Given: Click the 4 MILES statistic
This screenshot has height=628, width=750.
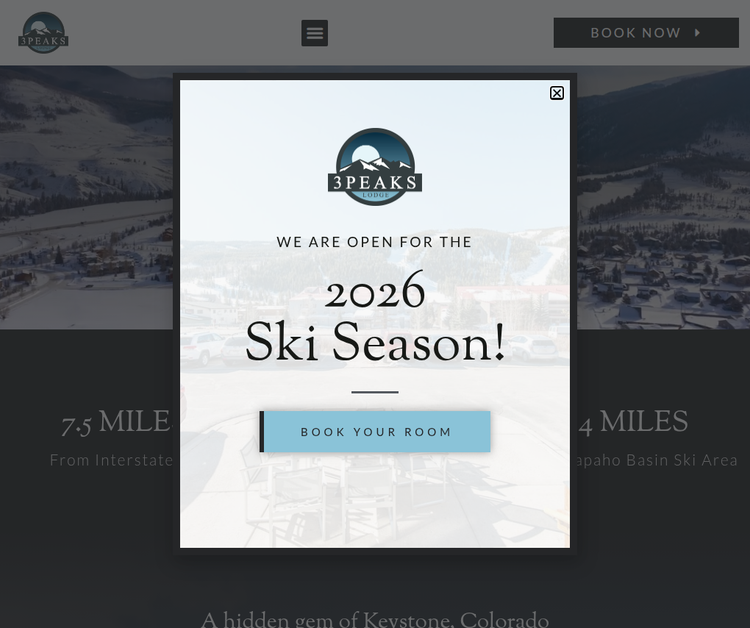Looking at the screenshot, I should point(633,423).
